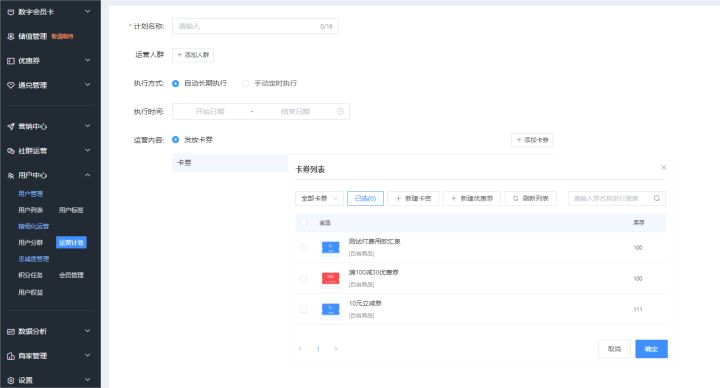This screenshot has width=720, height=388.
Task: Open 用户权益 in the sidebar
Action: coord(30,292)
